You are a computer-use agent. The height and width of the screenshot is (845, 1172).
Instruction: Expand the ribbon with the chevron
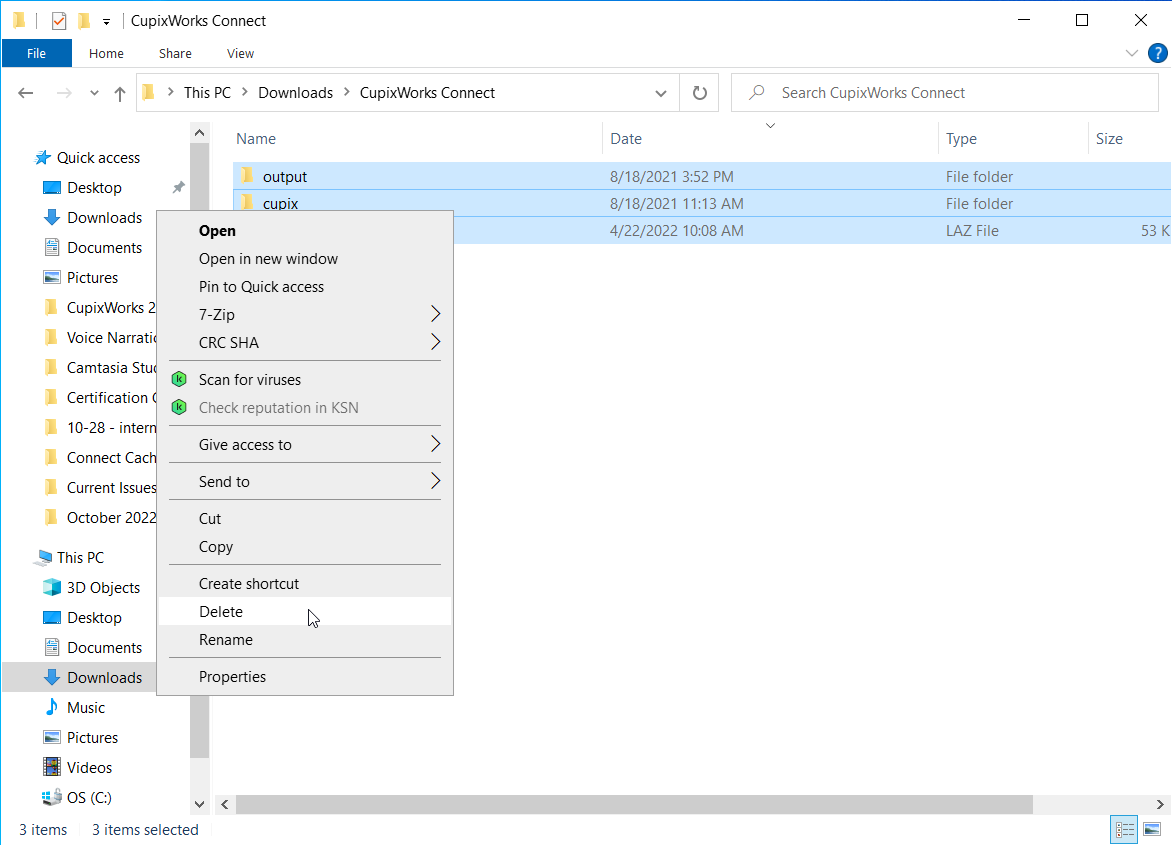pyautogui.click(x=1132, y=53)
